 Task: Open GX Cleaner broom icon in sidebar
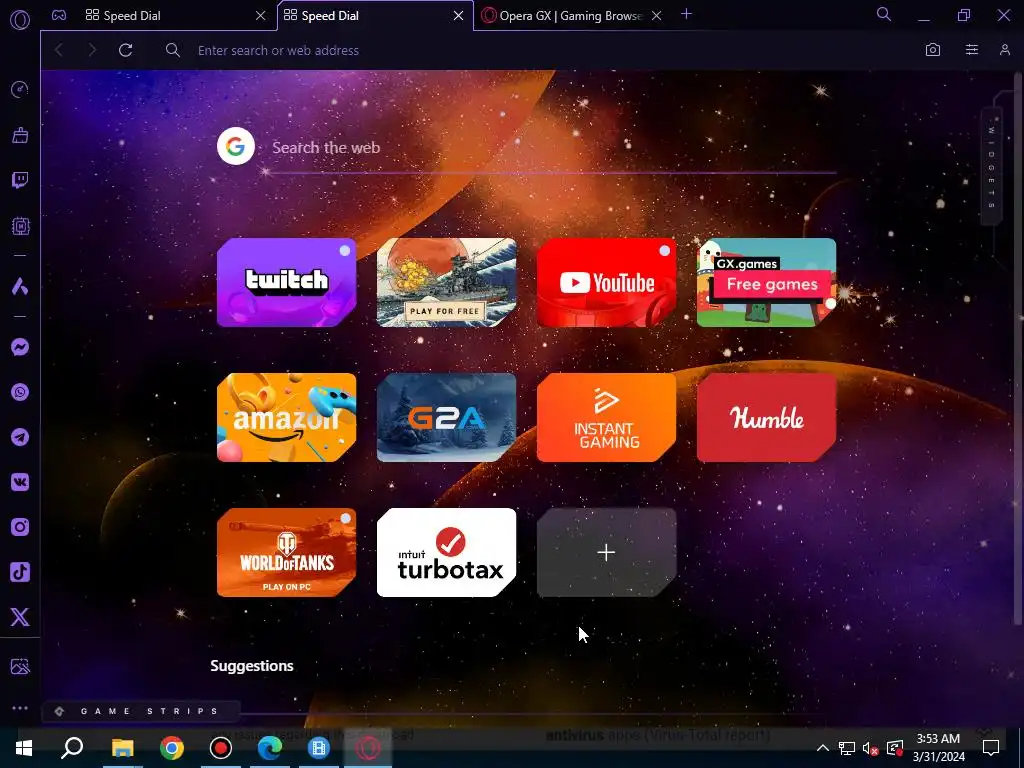click(x=20, y=135)
